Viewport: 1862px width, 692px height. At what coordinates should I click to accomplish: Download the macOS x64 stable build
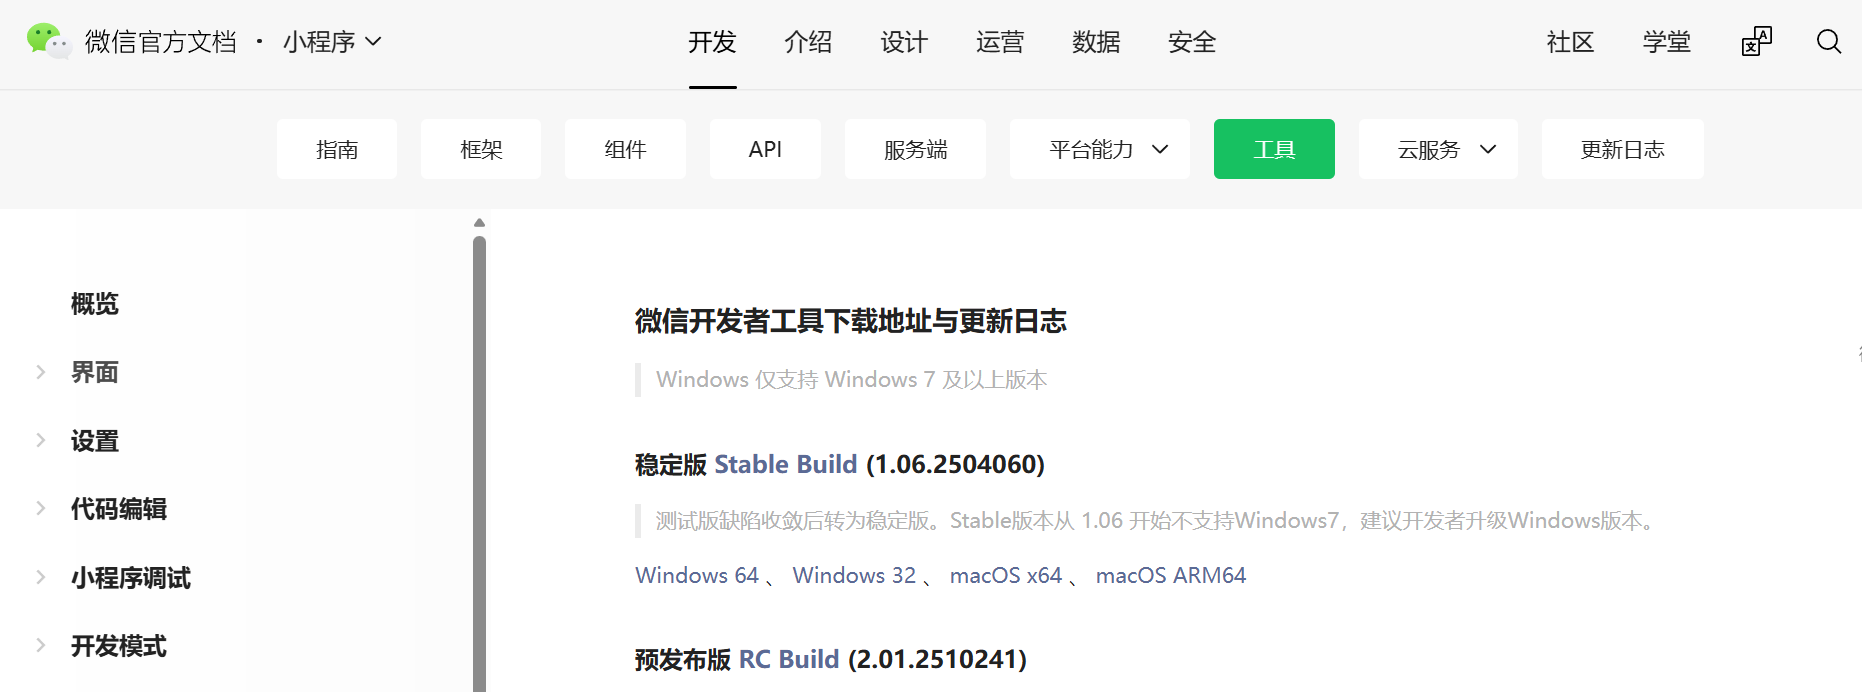point(1006,575)
